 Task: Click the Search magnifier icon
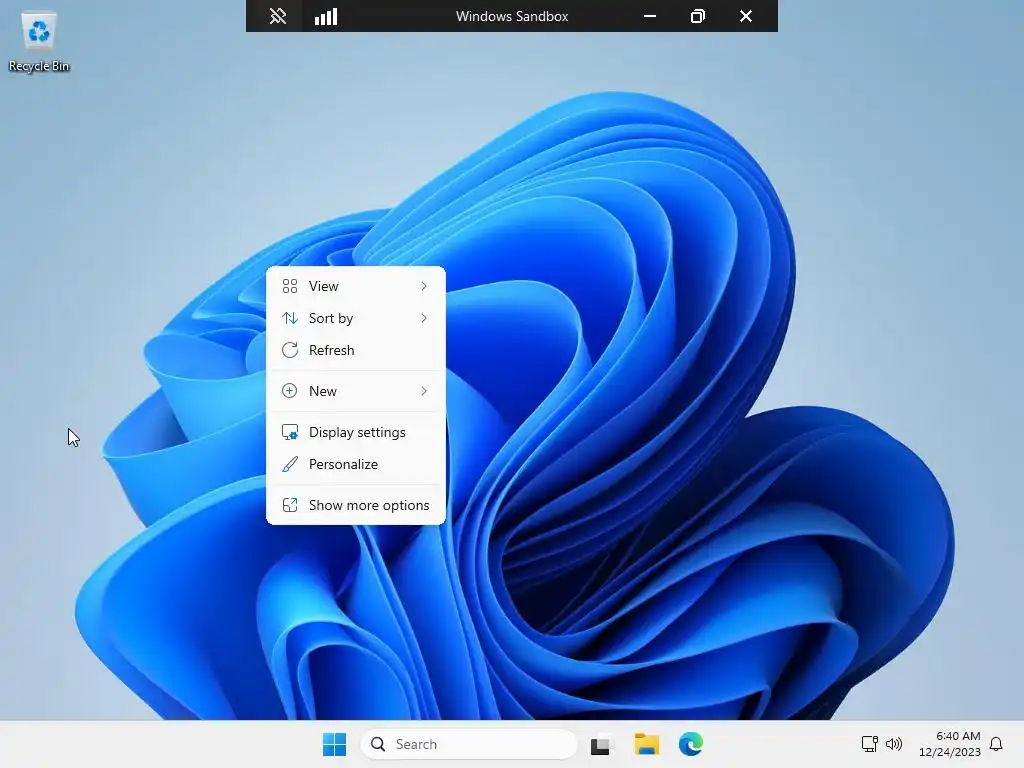[378, 744]
